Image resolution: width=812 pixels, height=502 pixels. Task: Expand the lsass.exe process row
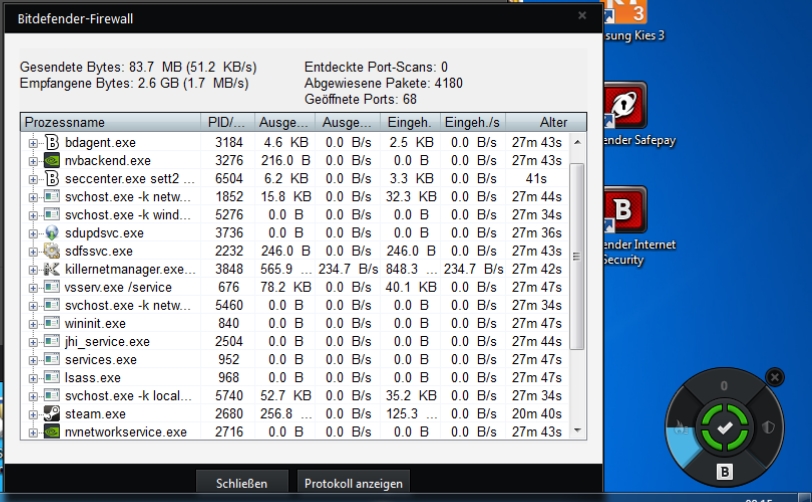33,378
